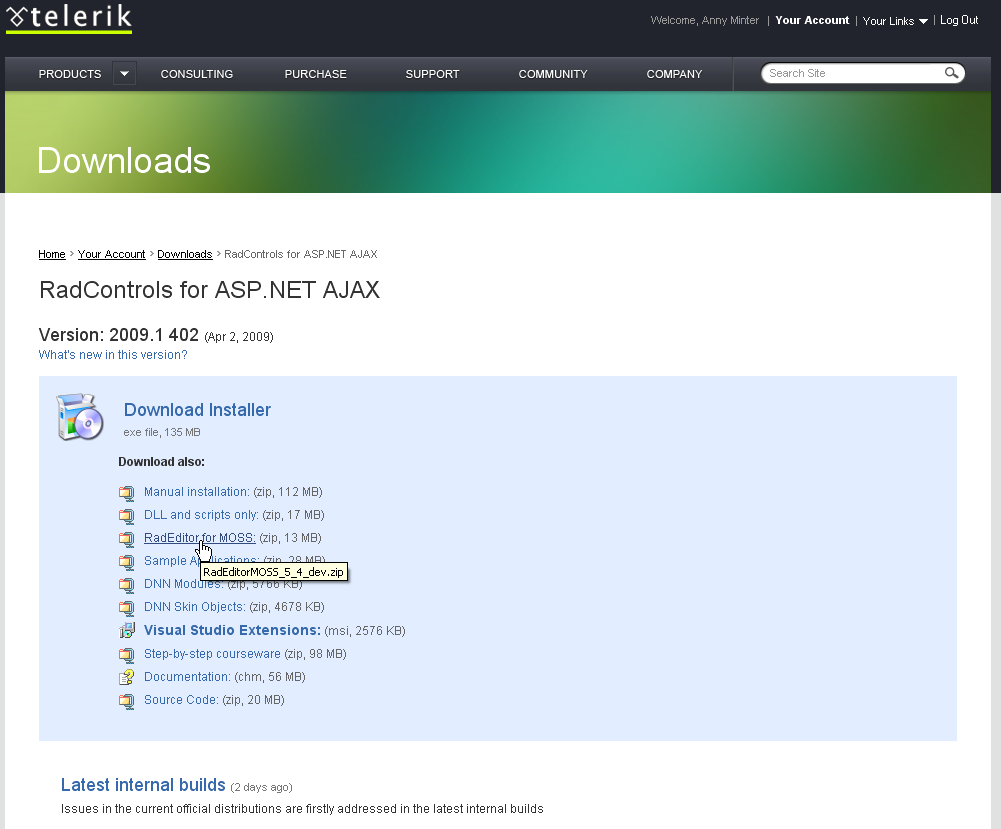Download the Documentation chm file
This screenshot has width=1001, height=829.
click(187, 677)
